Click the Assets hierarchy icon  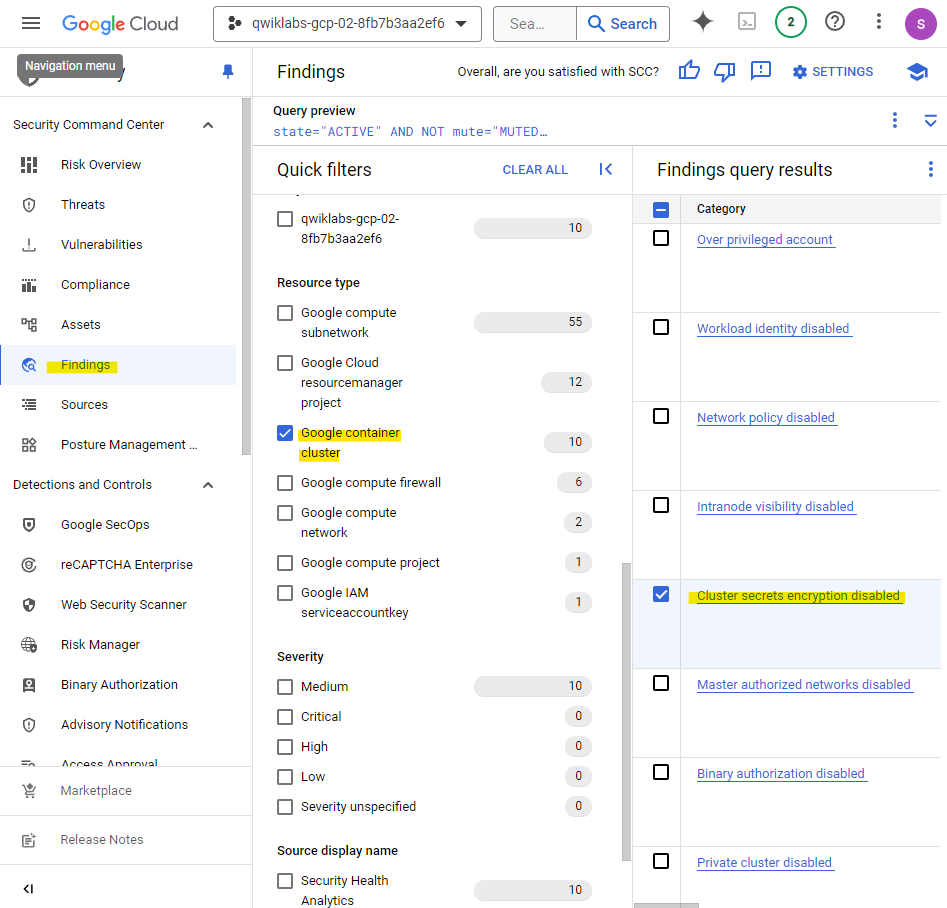pos(29,324)
